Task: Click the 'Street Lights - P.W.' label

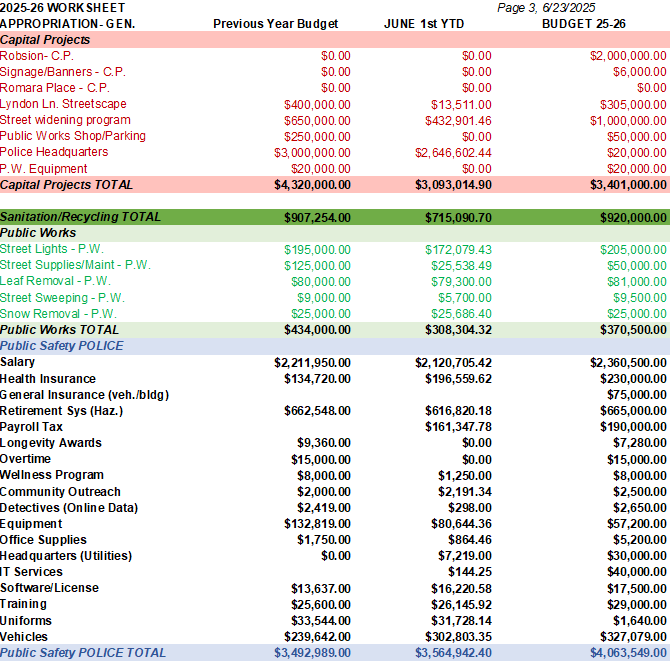Action: point(52,249)
